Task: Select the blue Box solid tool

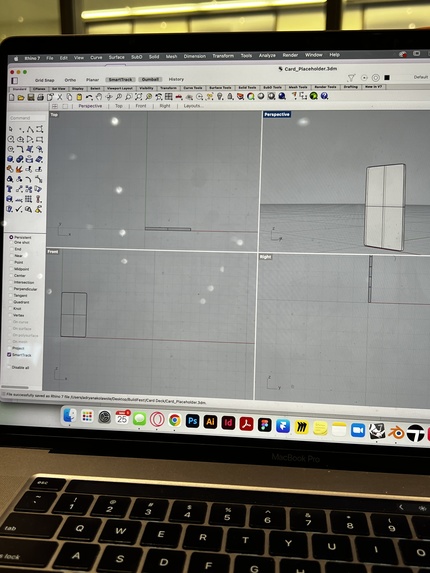Action: coord(10,159)
